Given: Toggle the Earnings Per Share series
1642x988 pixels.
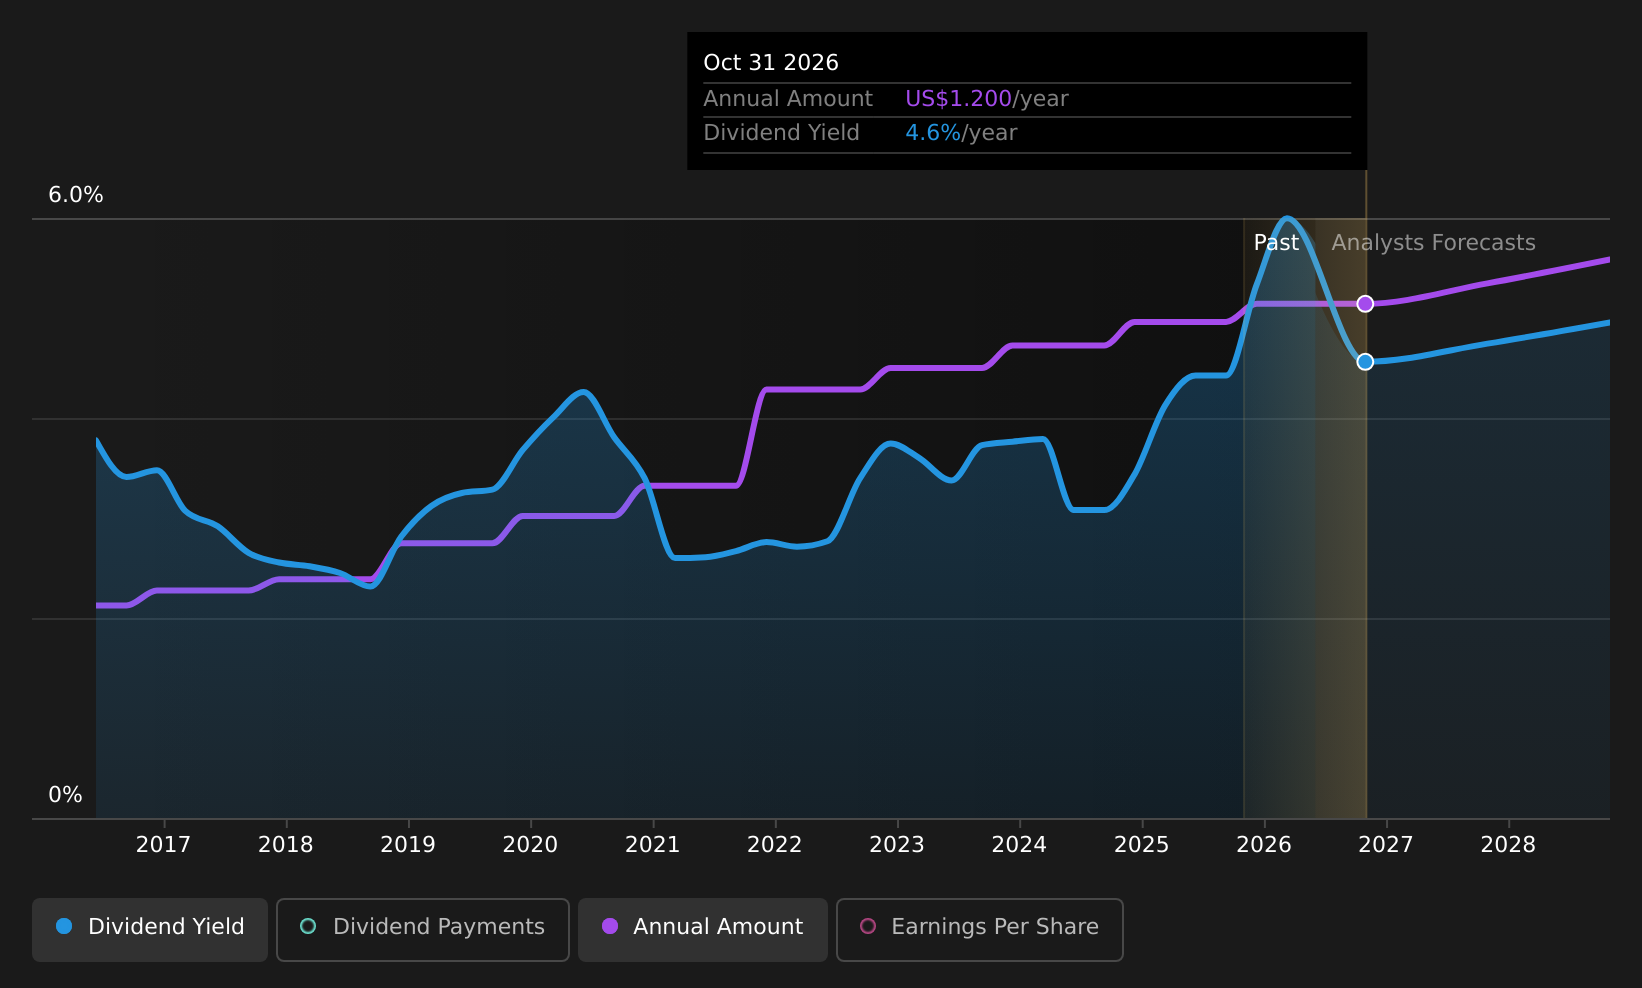Looking at the screenshot, I should pos(980,929).
